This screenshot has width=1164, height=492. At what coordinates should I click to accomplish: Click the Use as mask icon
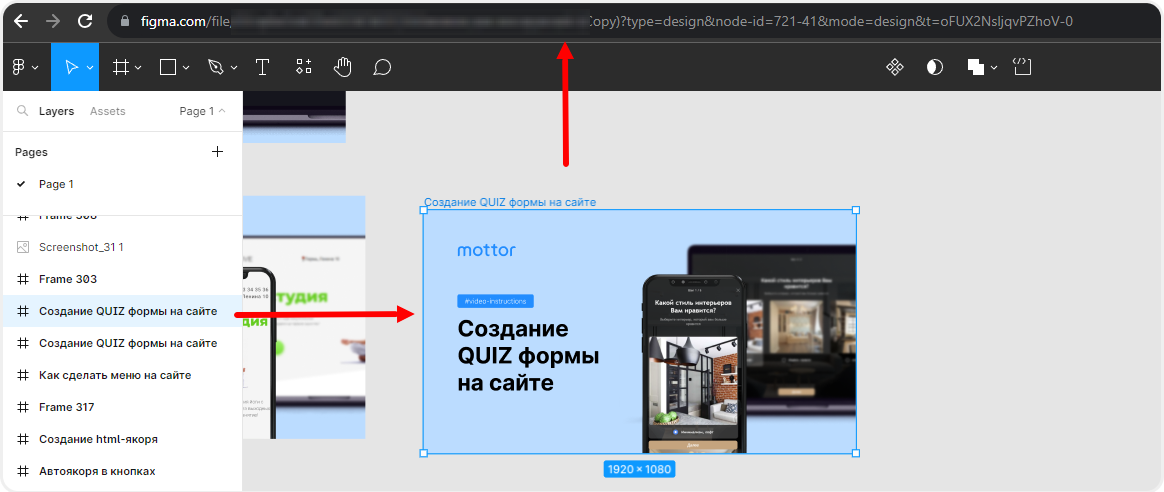pos(934,67)
